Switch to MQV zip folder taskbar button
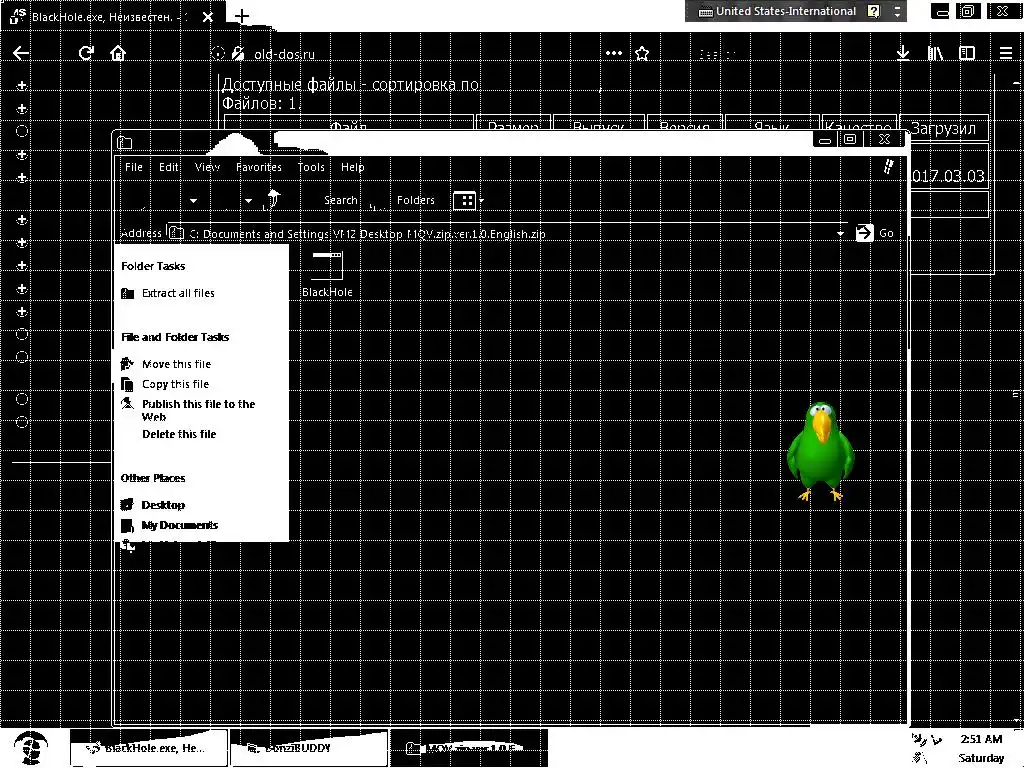This screenshot has height=768, width=1024. [468, 748]
